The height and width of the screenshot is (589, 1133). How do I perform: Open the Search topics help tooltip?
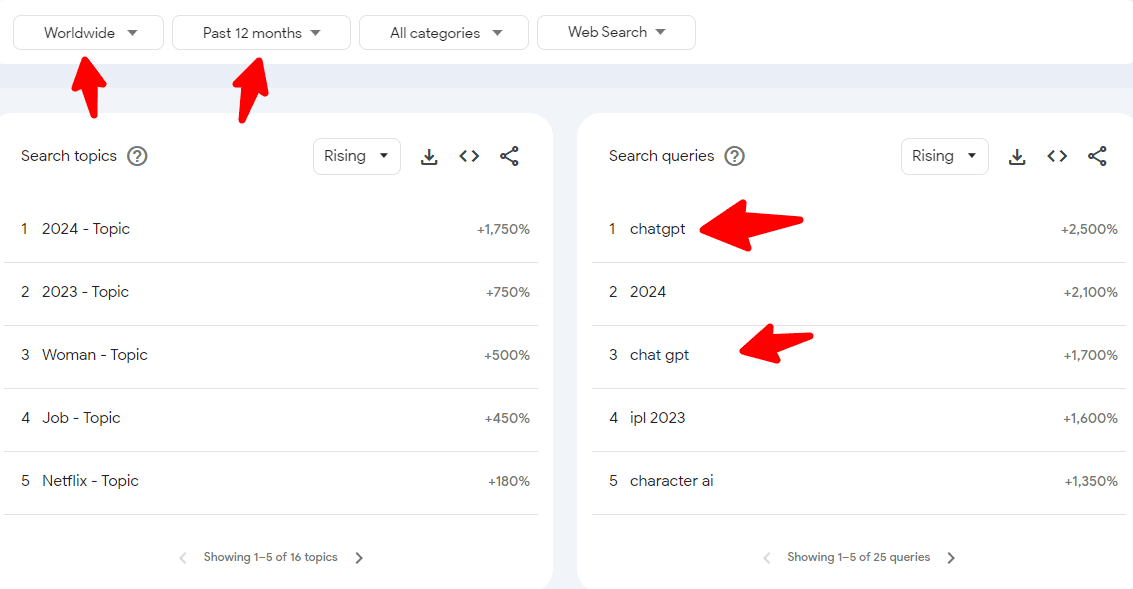[x=137, y=156]
